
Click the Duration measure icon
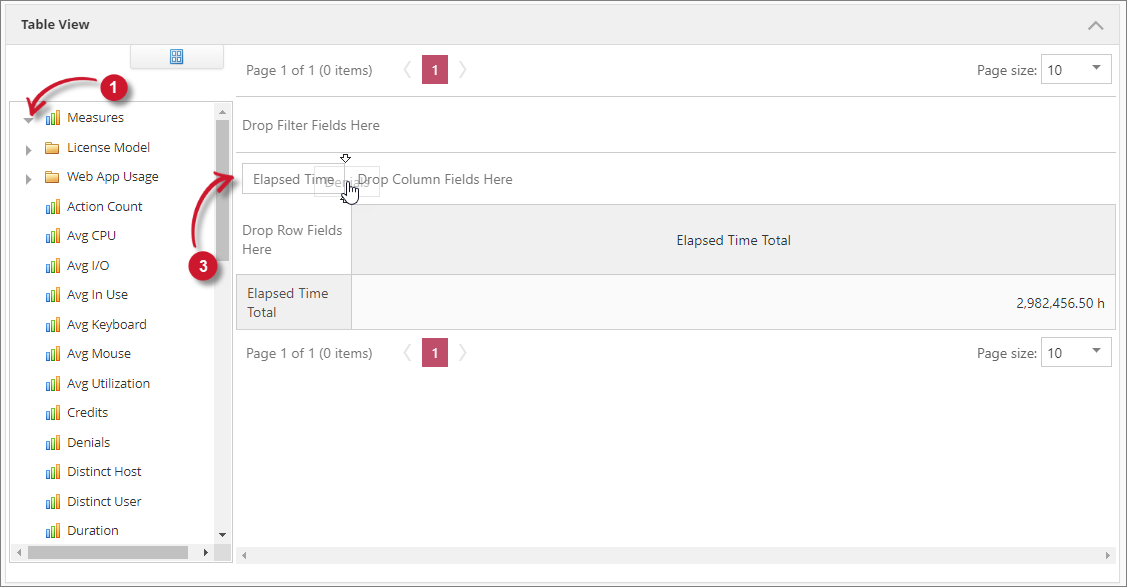coord(53,531)
